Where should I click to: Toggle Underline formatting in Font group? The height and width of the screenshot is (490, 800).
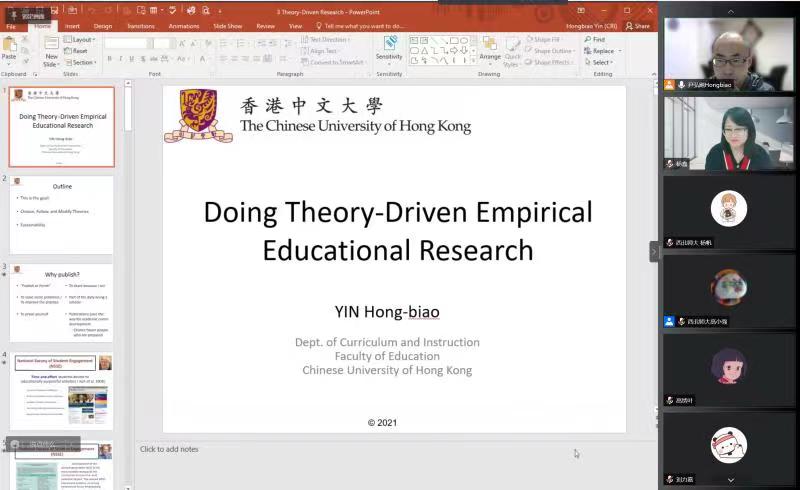click(133, 59)
